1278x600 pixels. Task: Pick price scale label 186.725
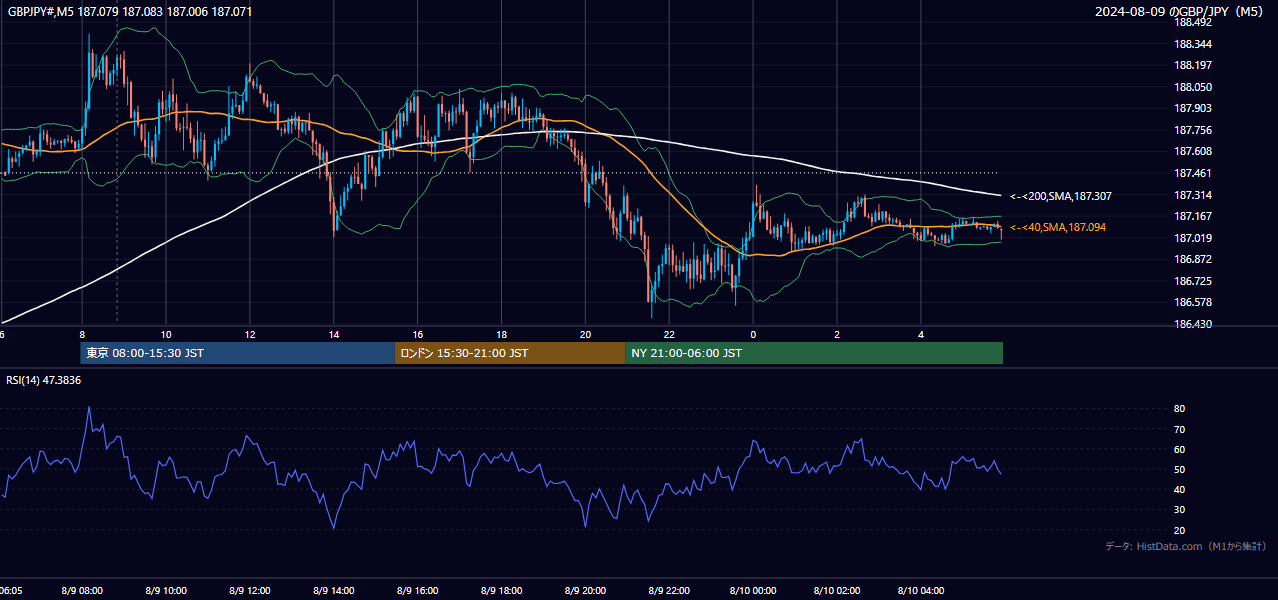pyautogui.click(x=1193, y=281)
